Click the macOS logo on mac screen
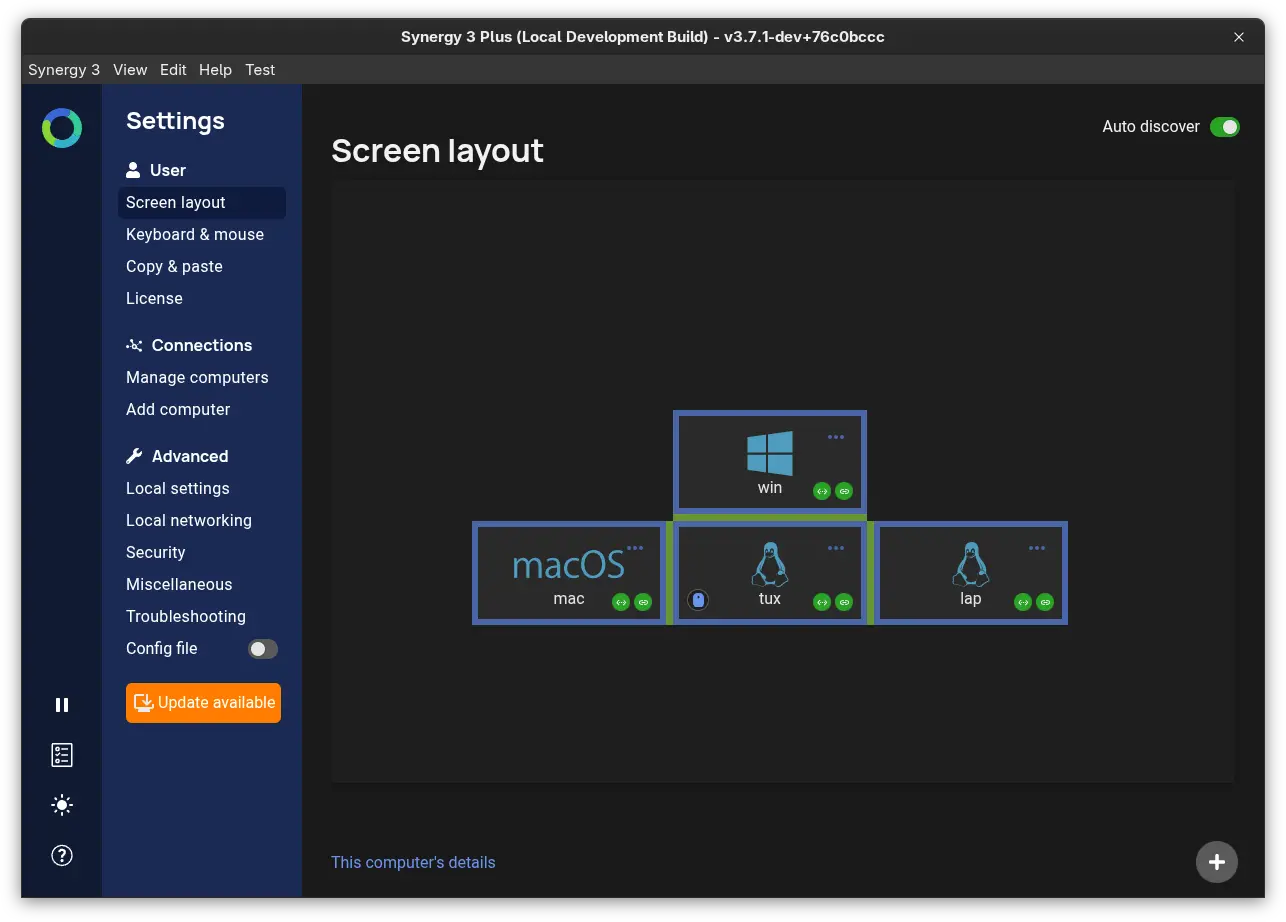 pyautogui.click(x=568, y=565)
